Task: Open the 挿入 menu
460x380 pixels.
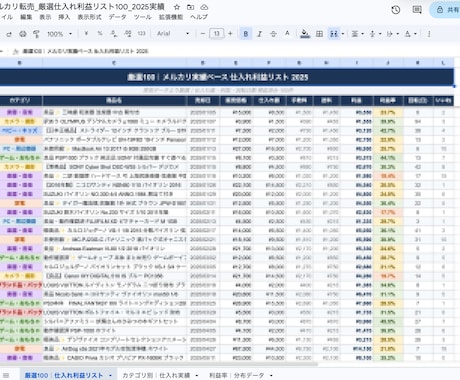Action: tap(64, 17)
